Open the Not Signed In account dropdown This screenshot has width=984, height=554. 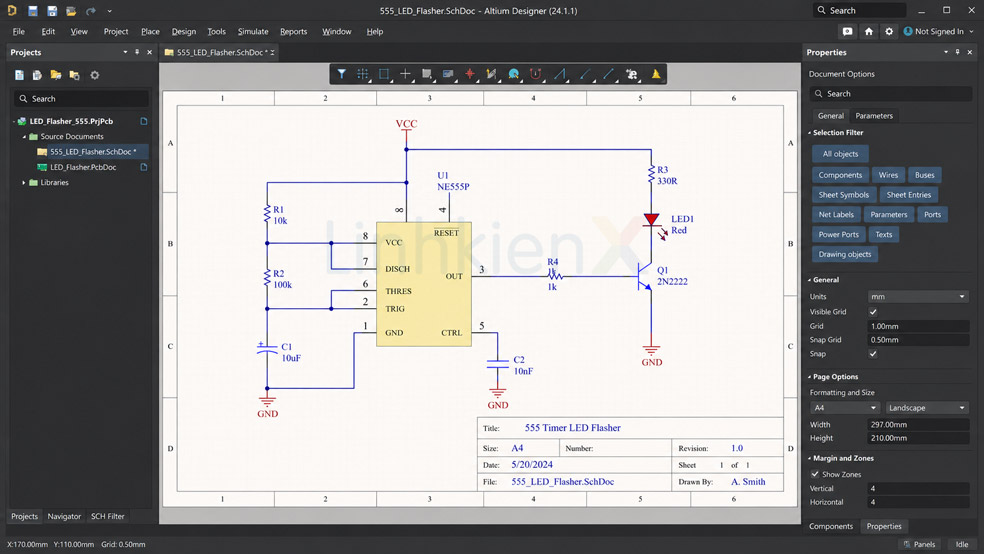click(x=939, y=31)
